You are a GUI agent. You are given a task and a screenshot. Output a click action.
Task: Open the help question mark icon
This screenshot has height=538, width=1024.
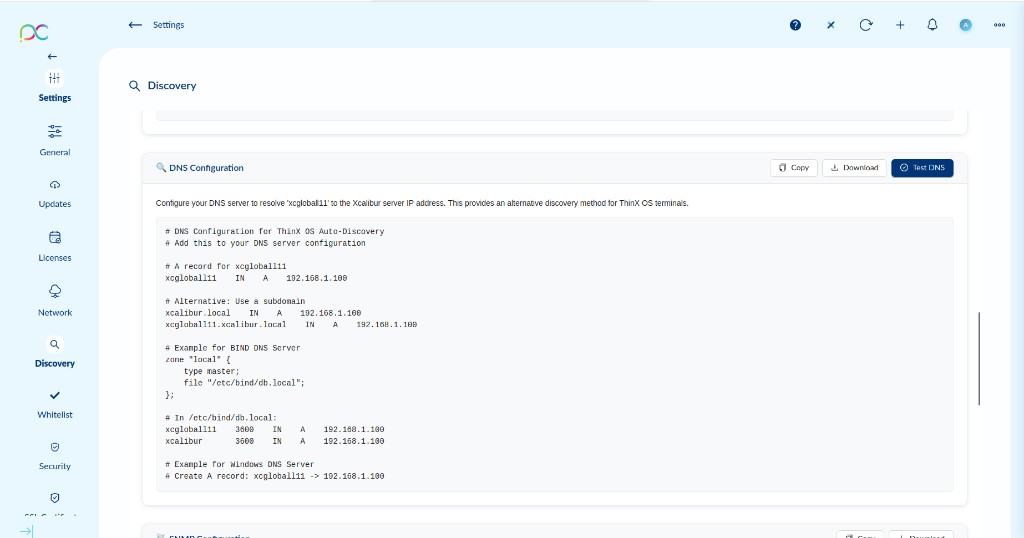(x=795, y=25)
